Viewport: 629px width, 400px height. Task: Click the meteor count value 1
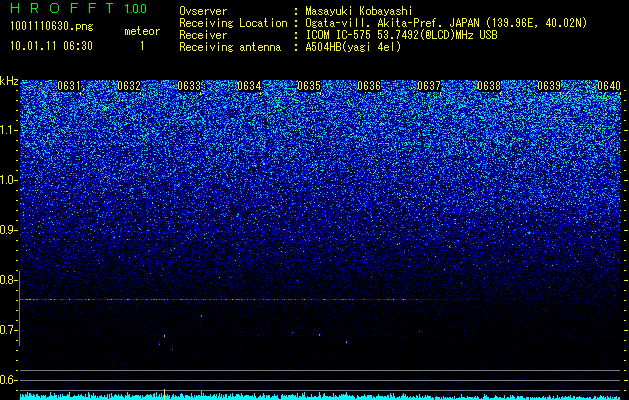[x=142, y=46]
